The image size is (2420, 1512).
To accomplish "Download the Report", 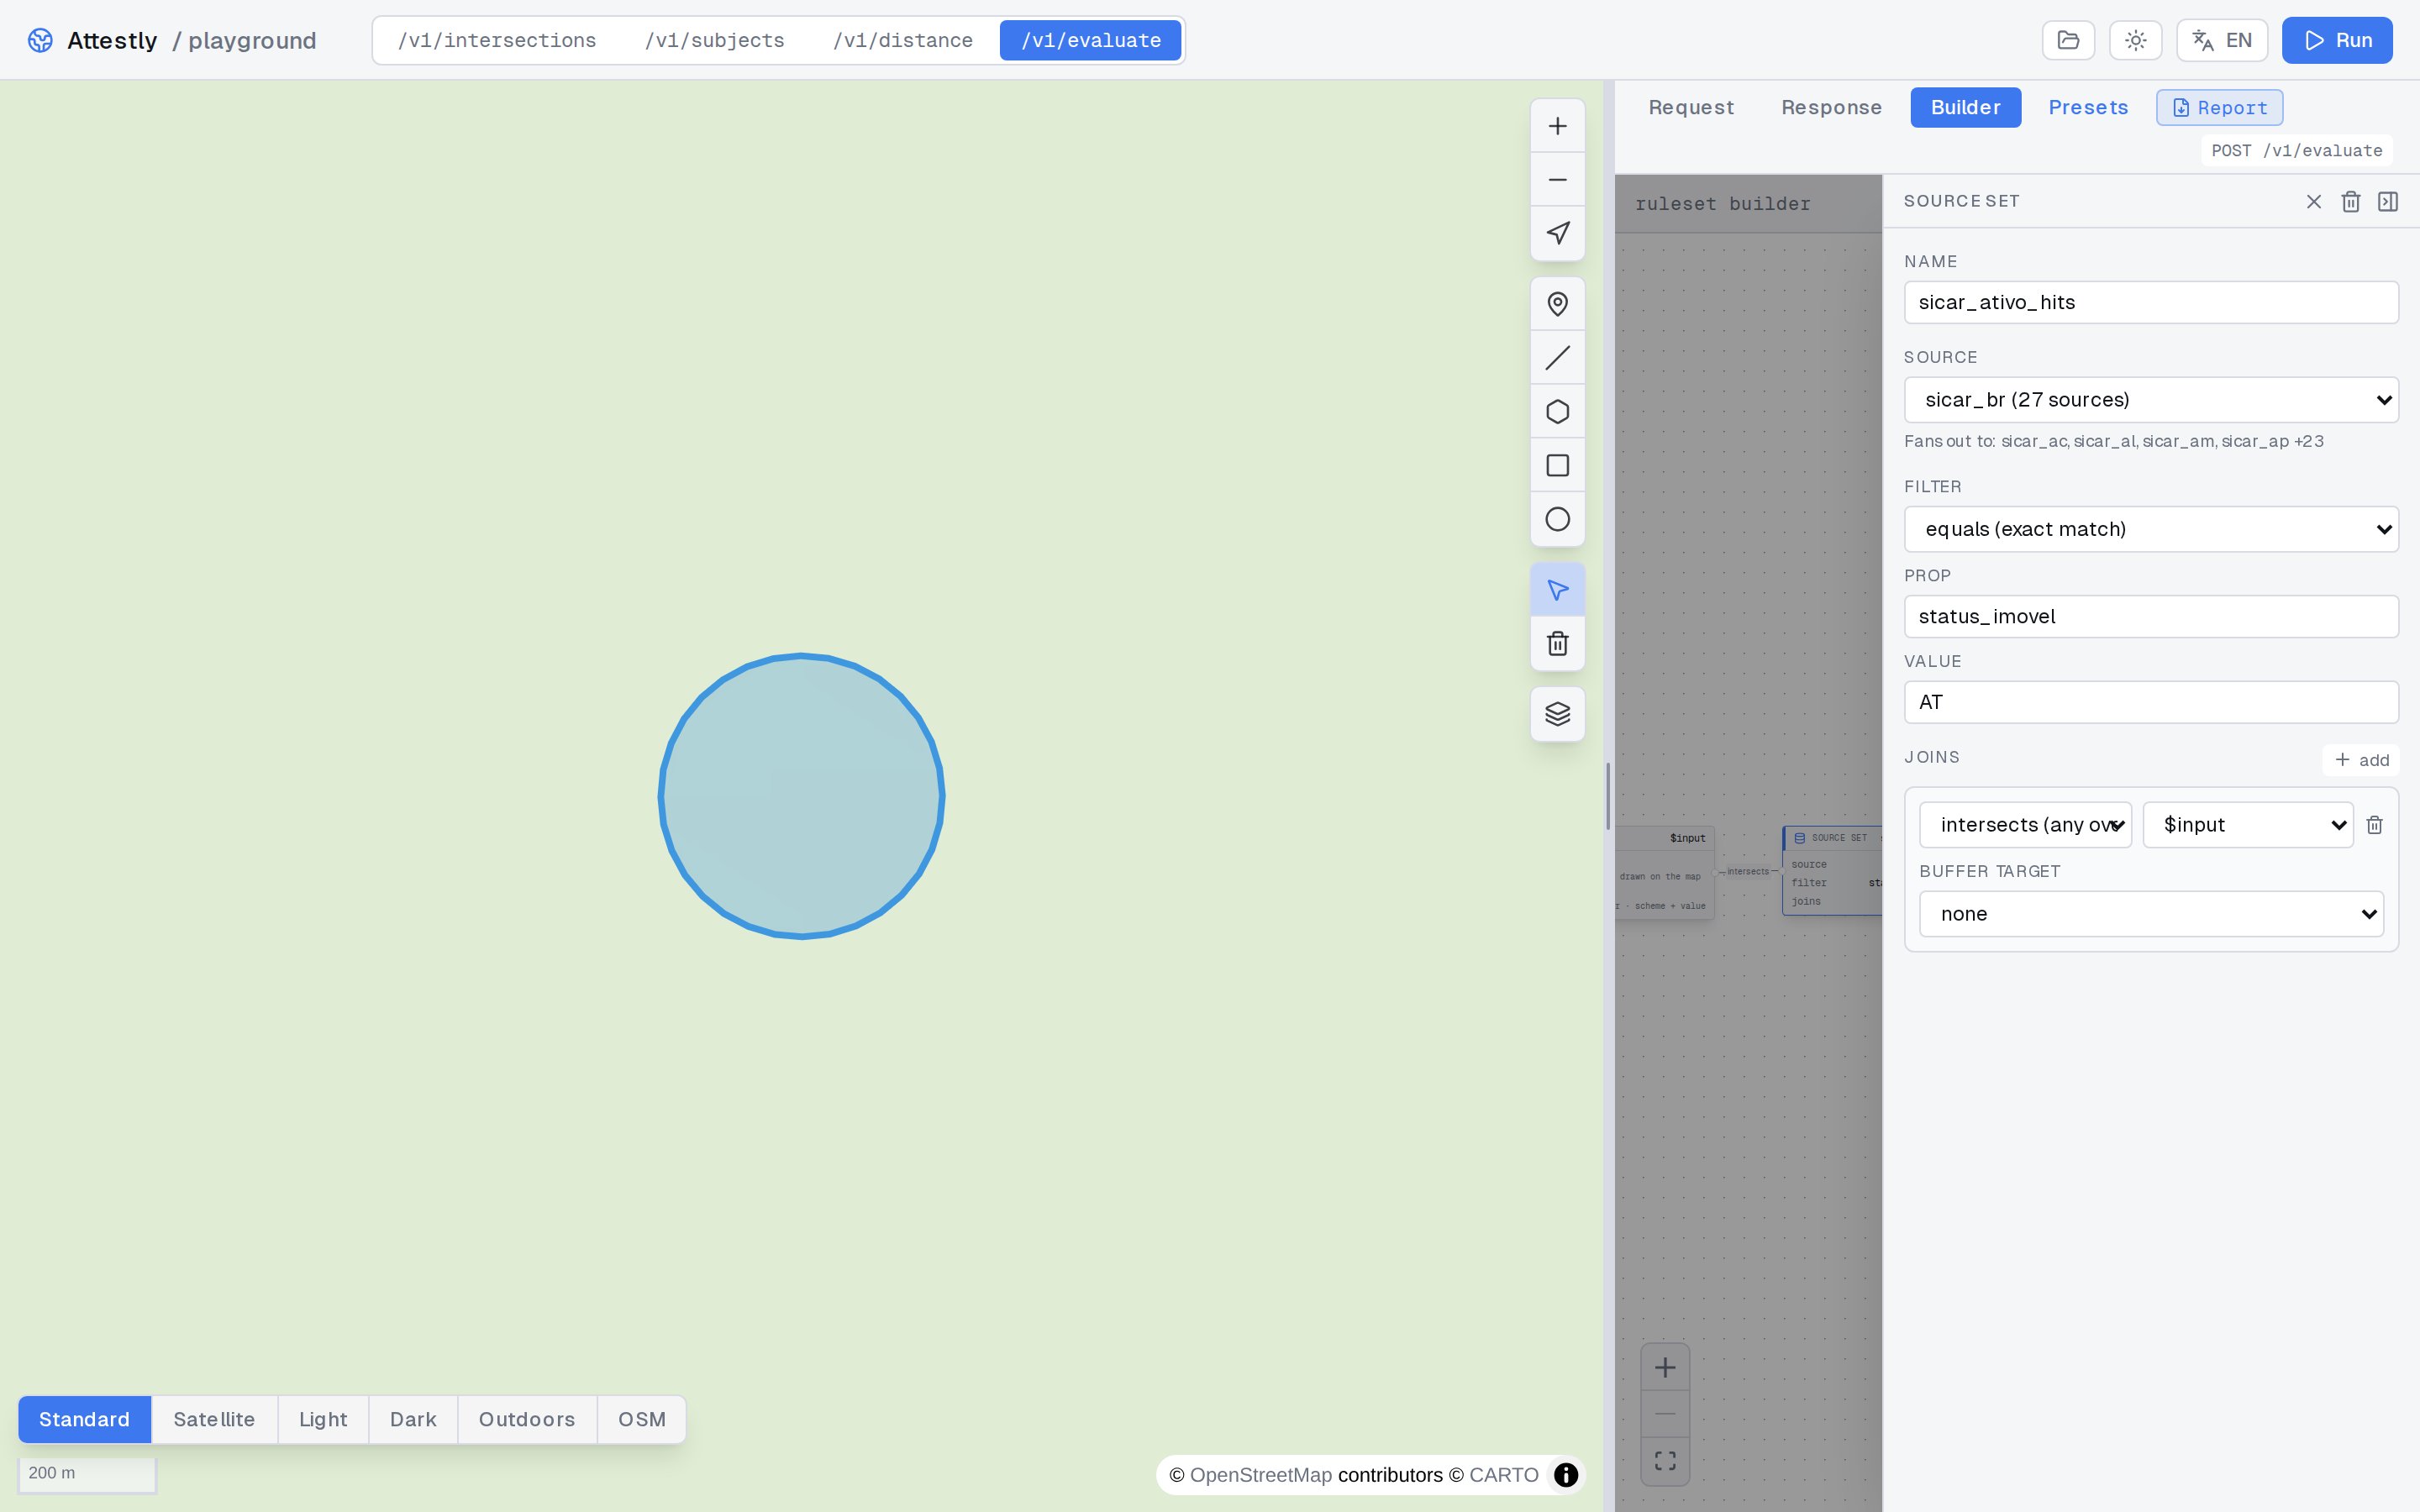I will 2219,108.
